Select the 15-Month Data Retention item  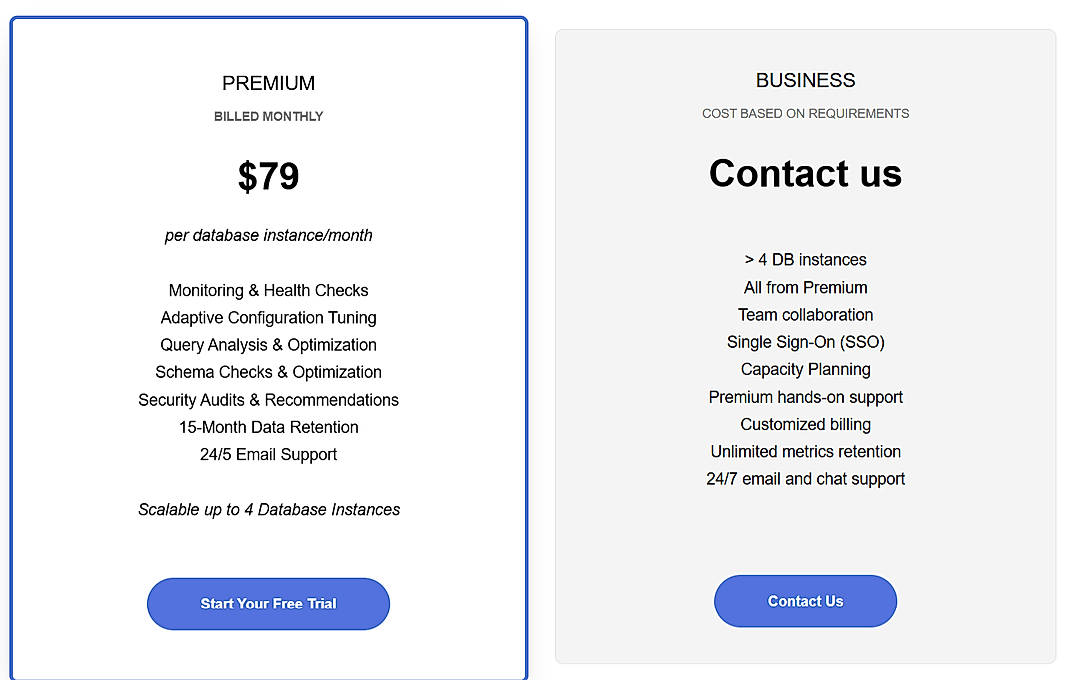[268, 426]
